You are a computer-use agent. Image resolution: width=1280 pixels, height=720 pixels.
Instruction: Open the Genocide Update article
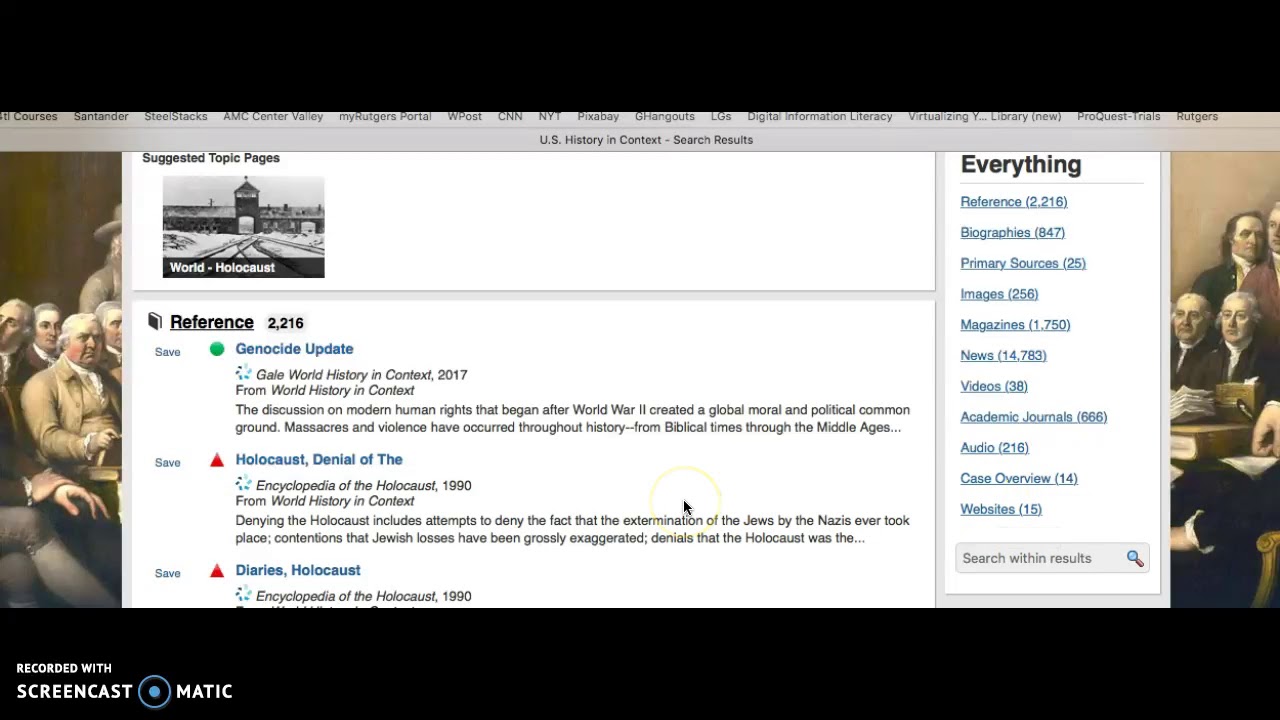click(x=294, y=349)
